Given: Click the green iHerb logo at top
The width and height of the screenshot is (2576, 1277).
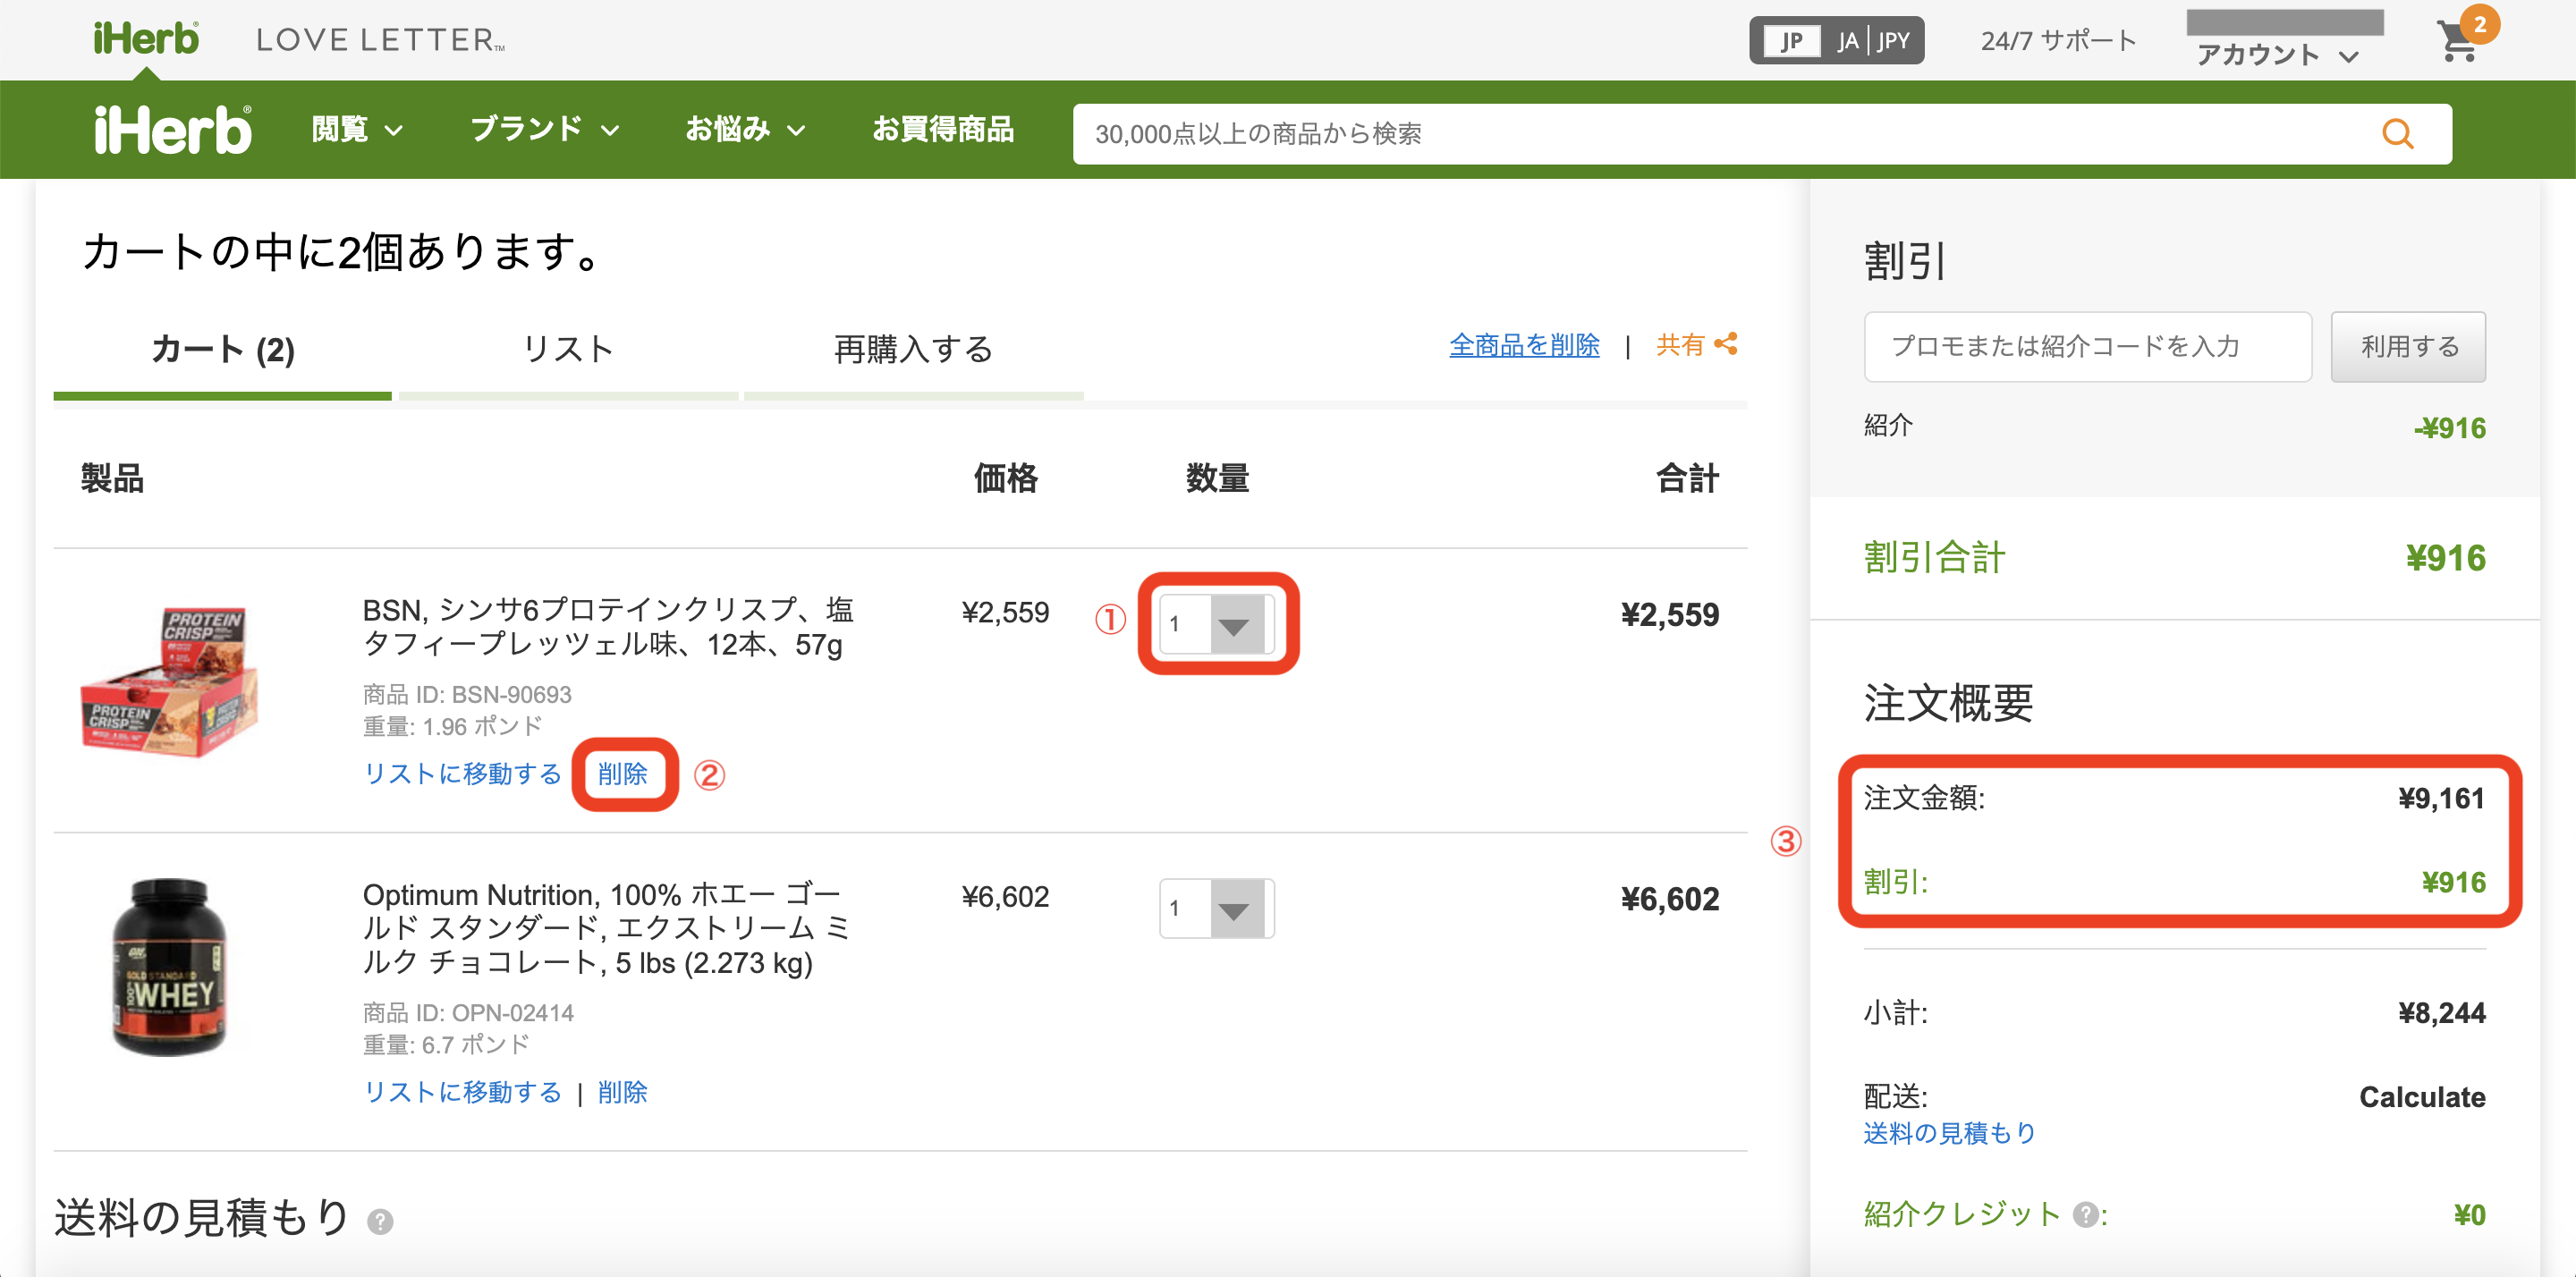Looking at the screenshot, I should [146, 39].
